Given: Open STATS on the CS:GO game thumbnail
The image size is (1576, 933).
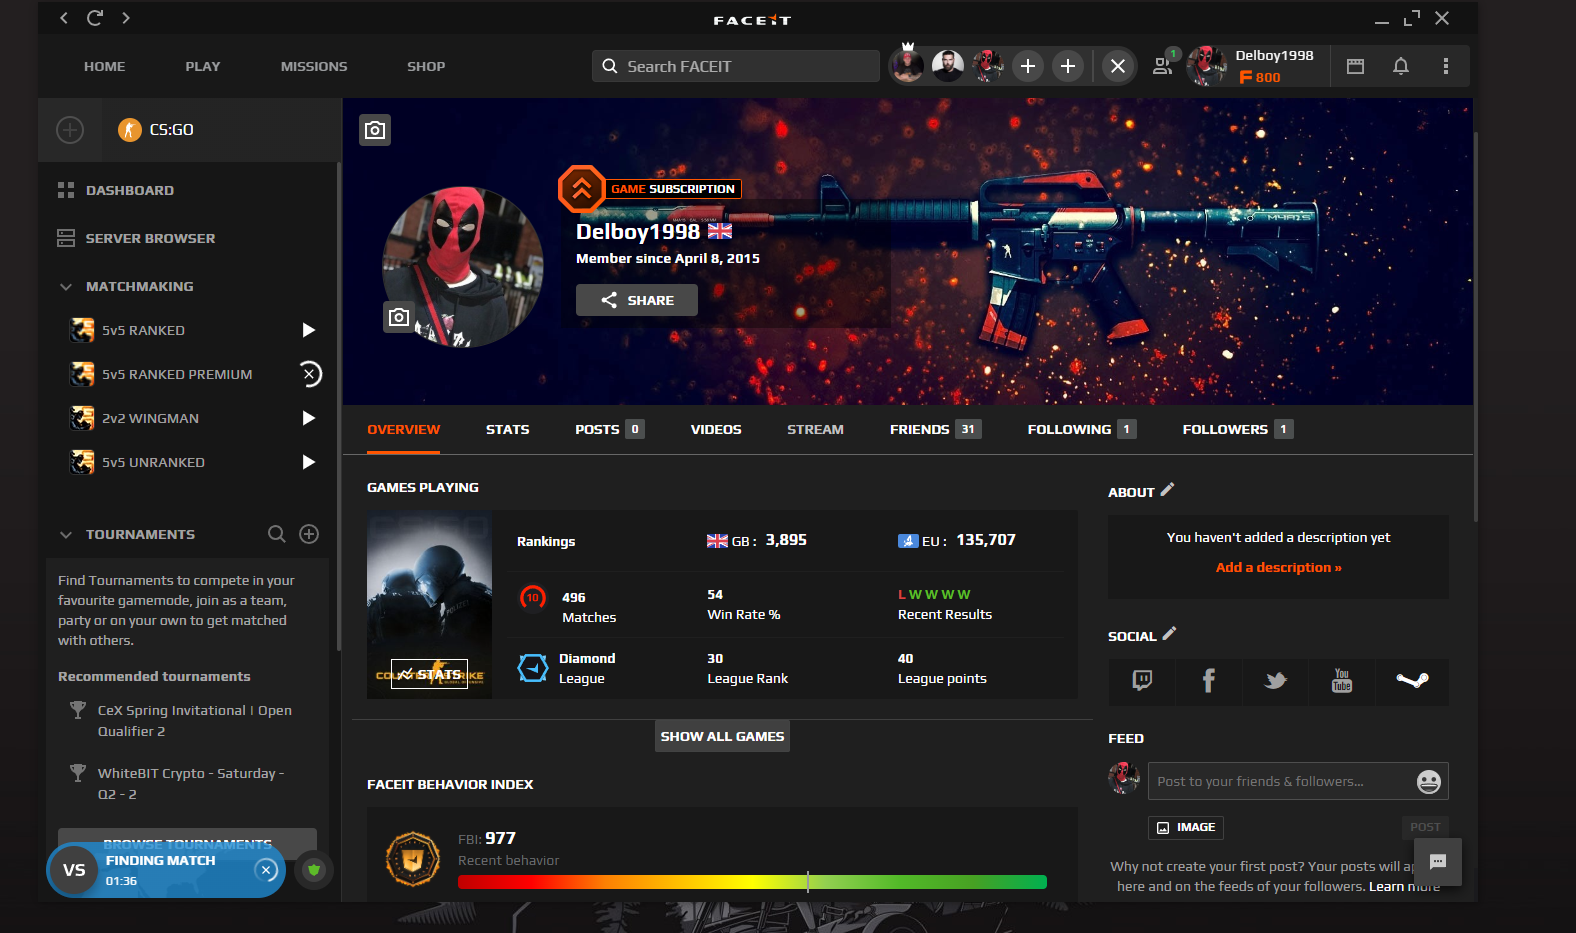Looking at the screenshot, I should 429,674.
